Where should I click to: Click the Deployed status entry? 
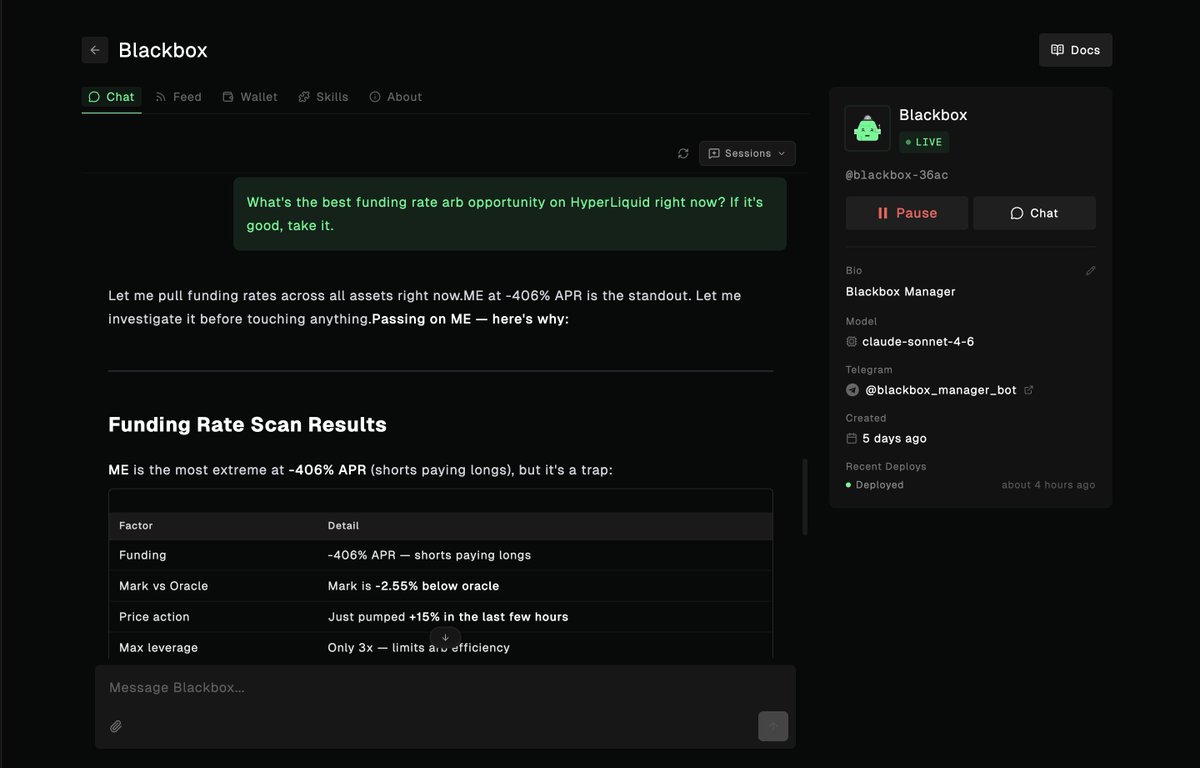coord(875,485)
